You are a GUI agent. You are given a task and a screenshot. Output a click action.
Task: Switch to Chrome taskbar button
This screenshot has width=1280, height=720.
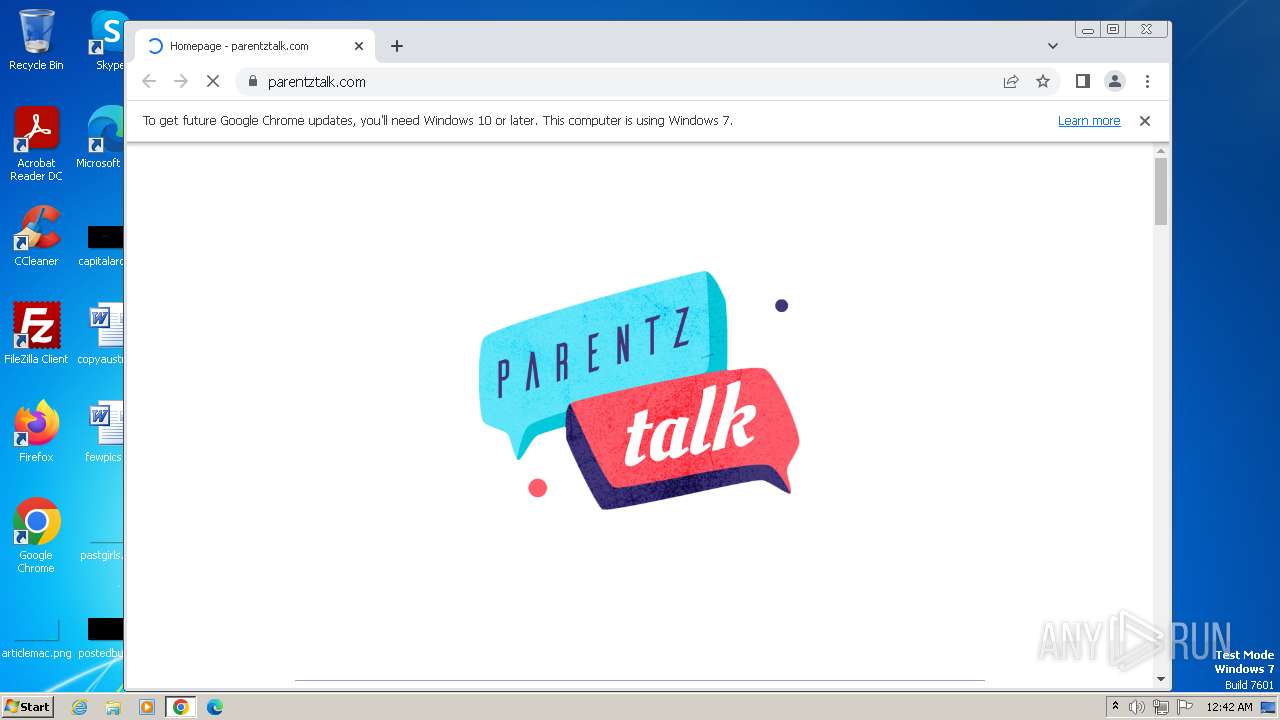click(x=181, y=707)
